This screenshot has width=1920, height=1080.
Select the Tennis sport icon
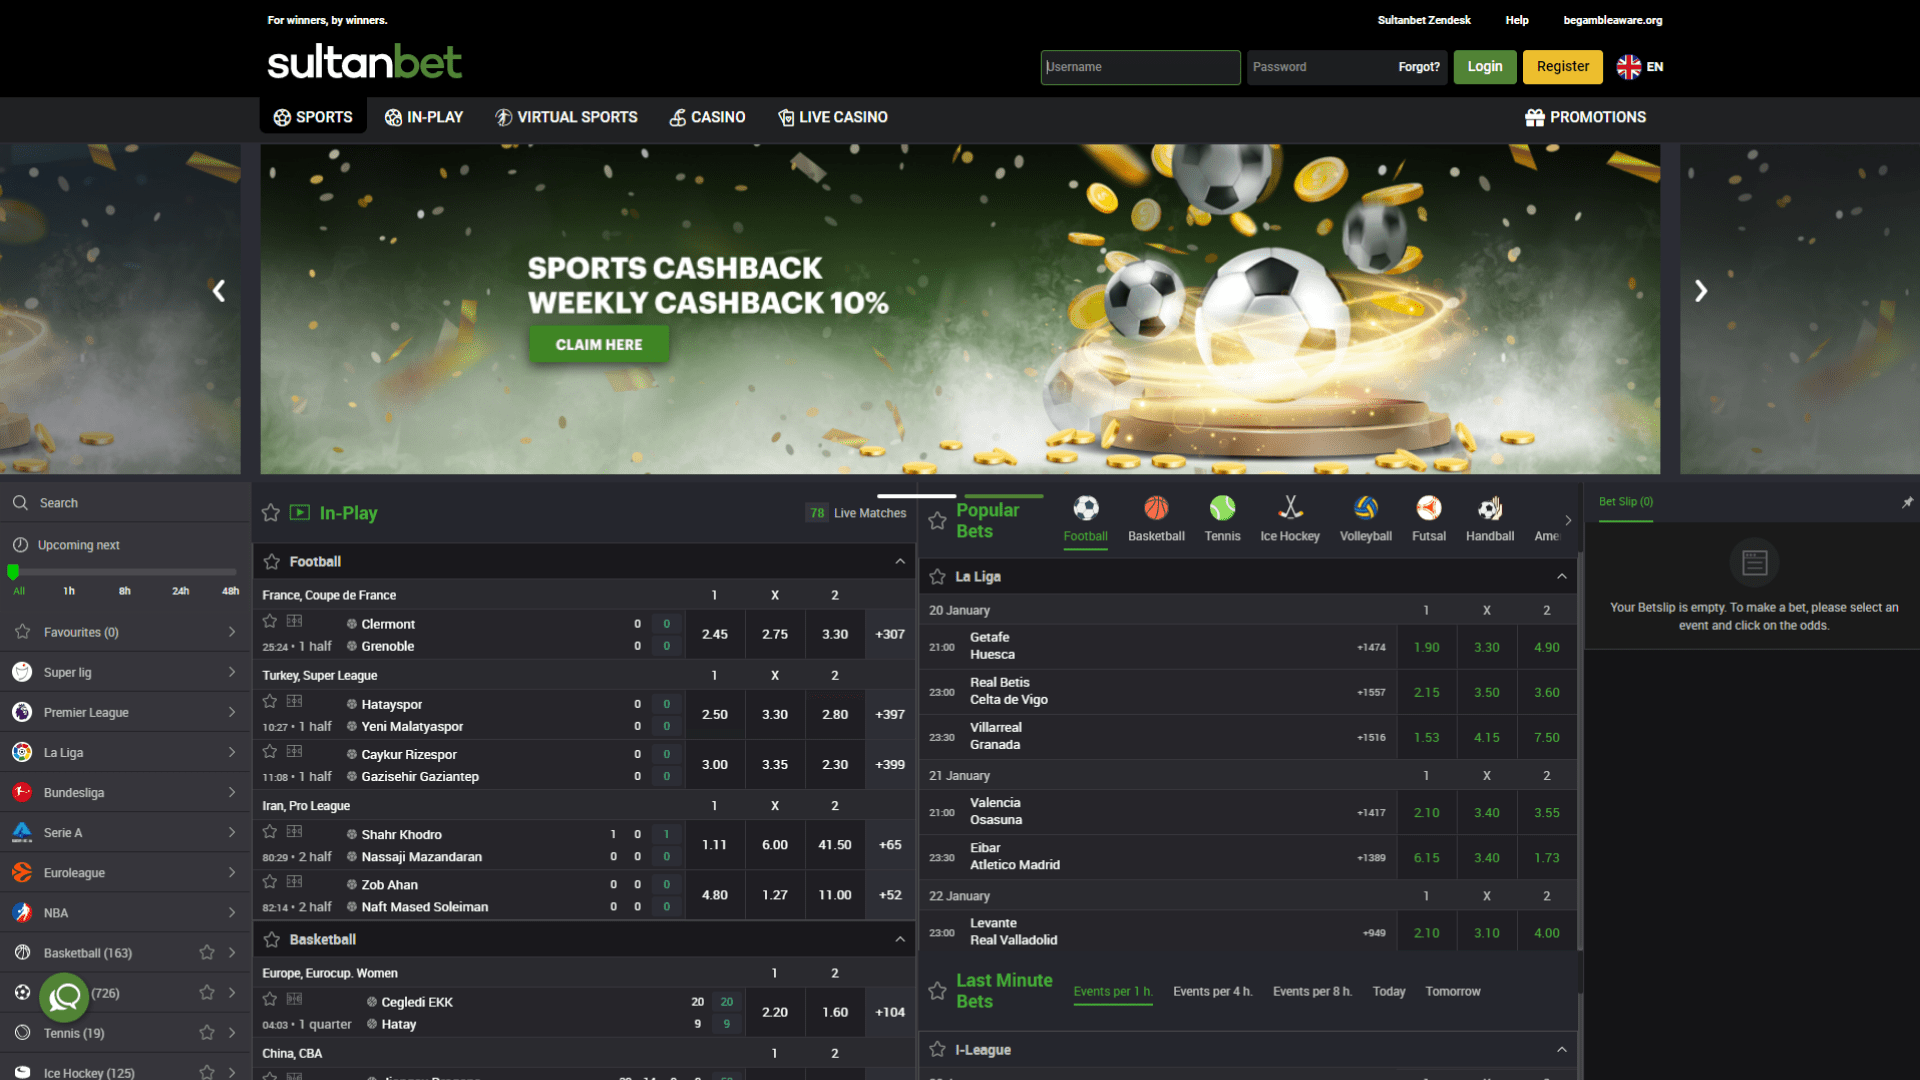pos(1222,509)
